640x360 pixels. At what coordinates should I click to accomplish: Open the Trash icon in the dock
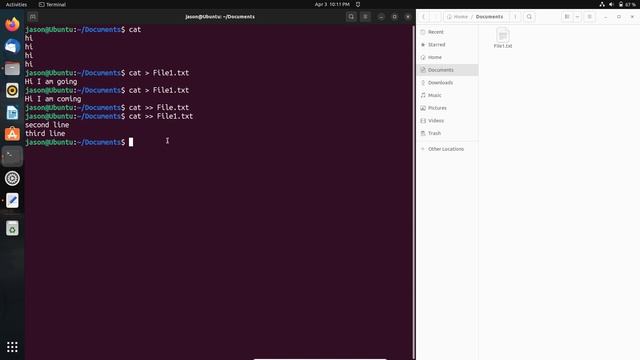pos(12,228)
